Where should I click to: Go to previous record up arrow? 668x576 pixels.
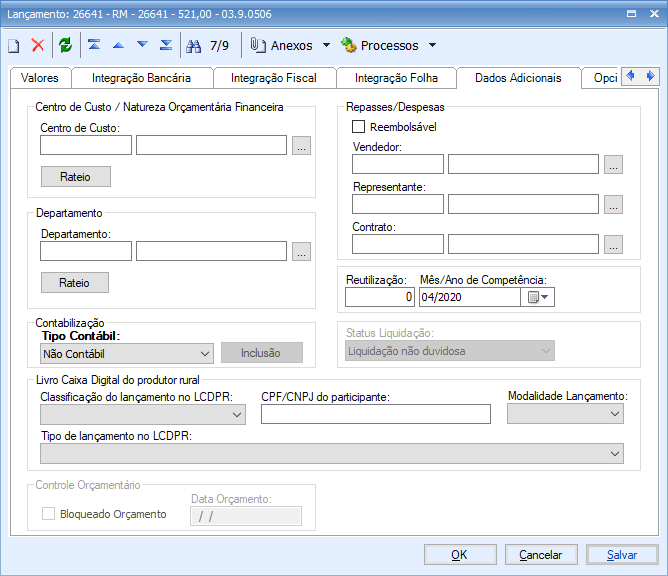tap(118, 45)
